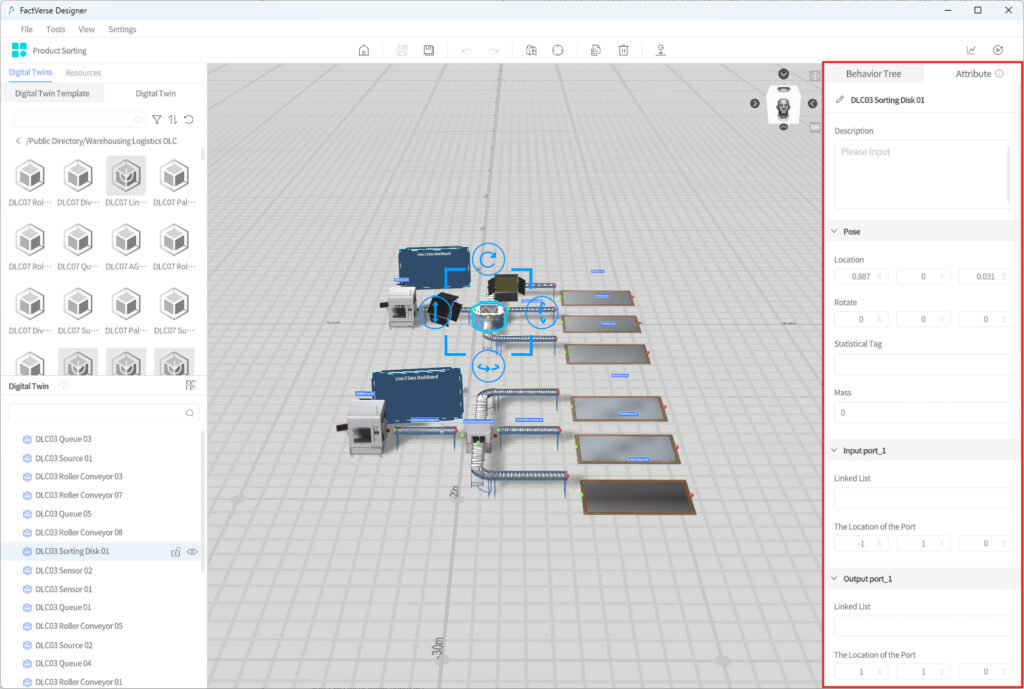Viewport: 1024px width, 689px height.
Task: Click the Copy document icon in the toolbar
Action: pos(596,50)
